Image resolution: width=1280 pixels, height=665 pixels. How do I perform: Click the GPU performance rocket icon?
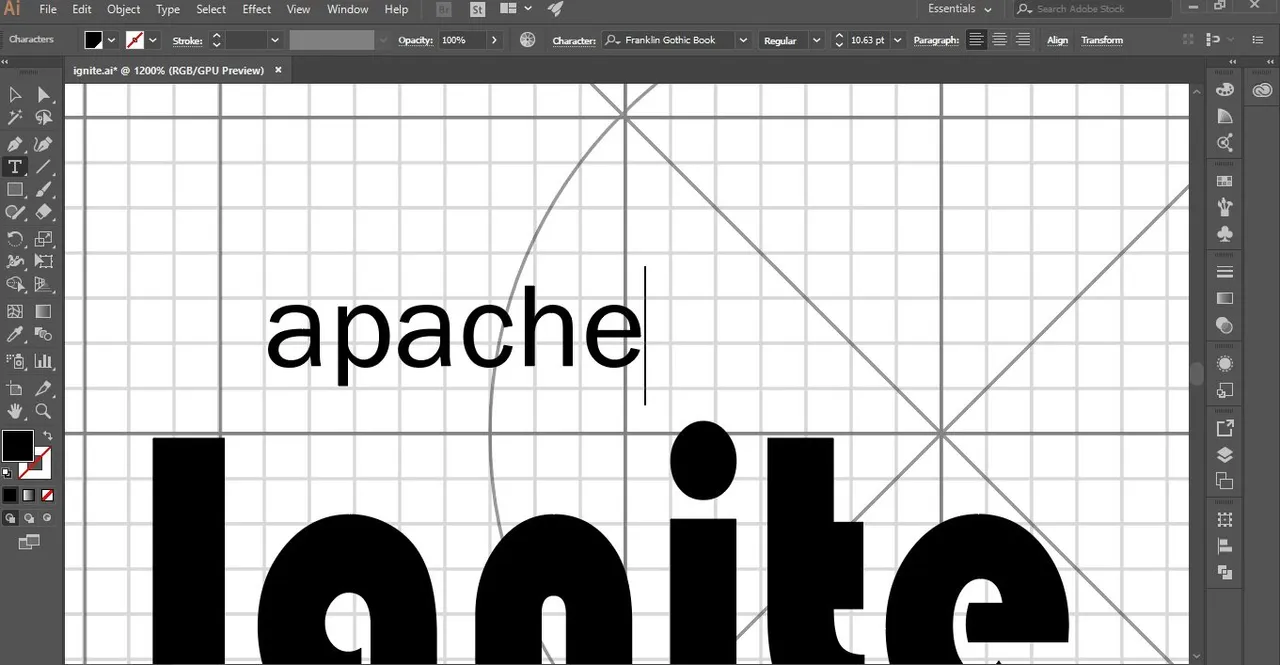pos(555,9)
